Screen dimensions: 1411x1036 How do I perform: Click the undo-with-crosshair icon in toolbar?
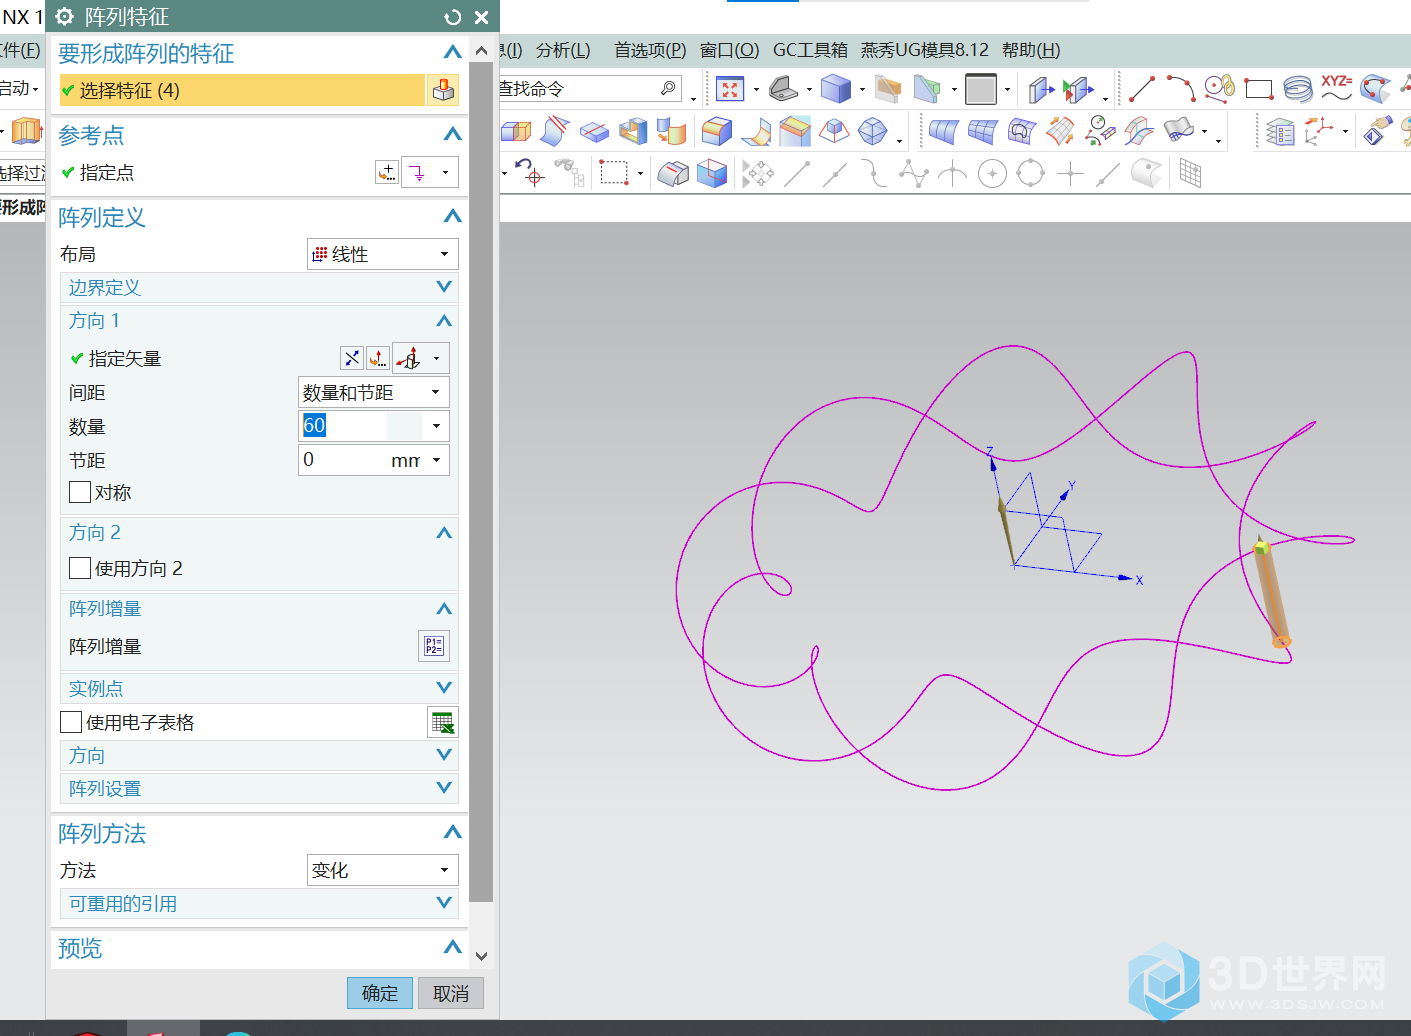coord(530,173)
